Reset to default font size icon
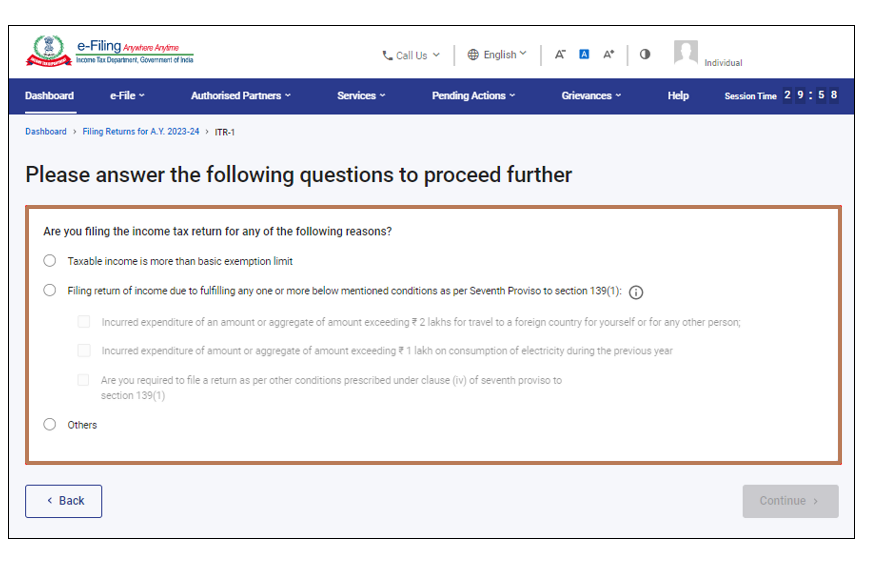Viewport: 877px width, 563px height. click(585, 55)
